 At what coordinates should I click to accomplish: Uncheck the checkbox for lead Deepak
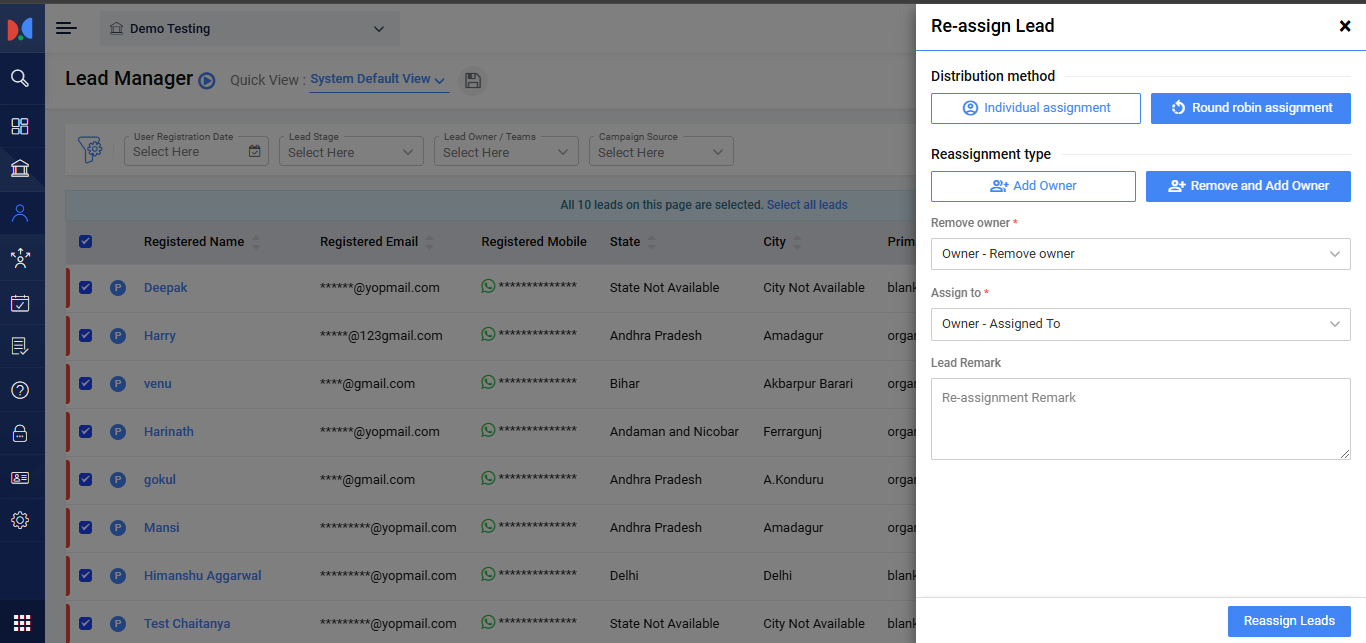(85, 288)
